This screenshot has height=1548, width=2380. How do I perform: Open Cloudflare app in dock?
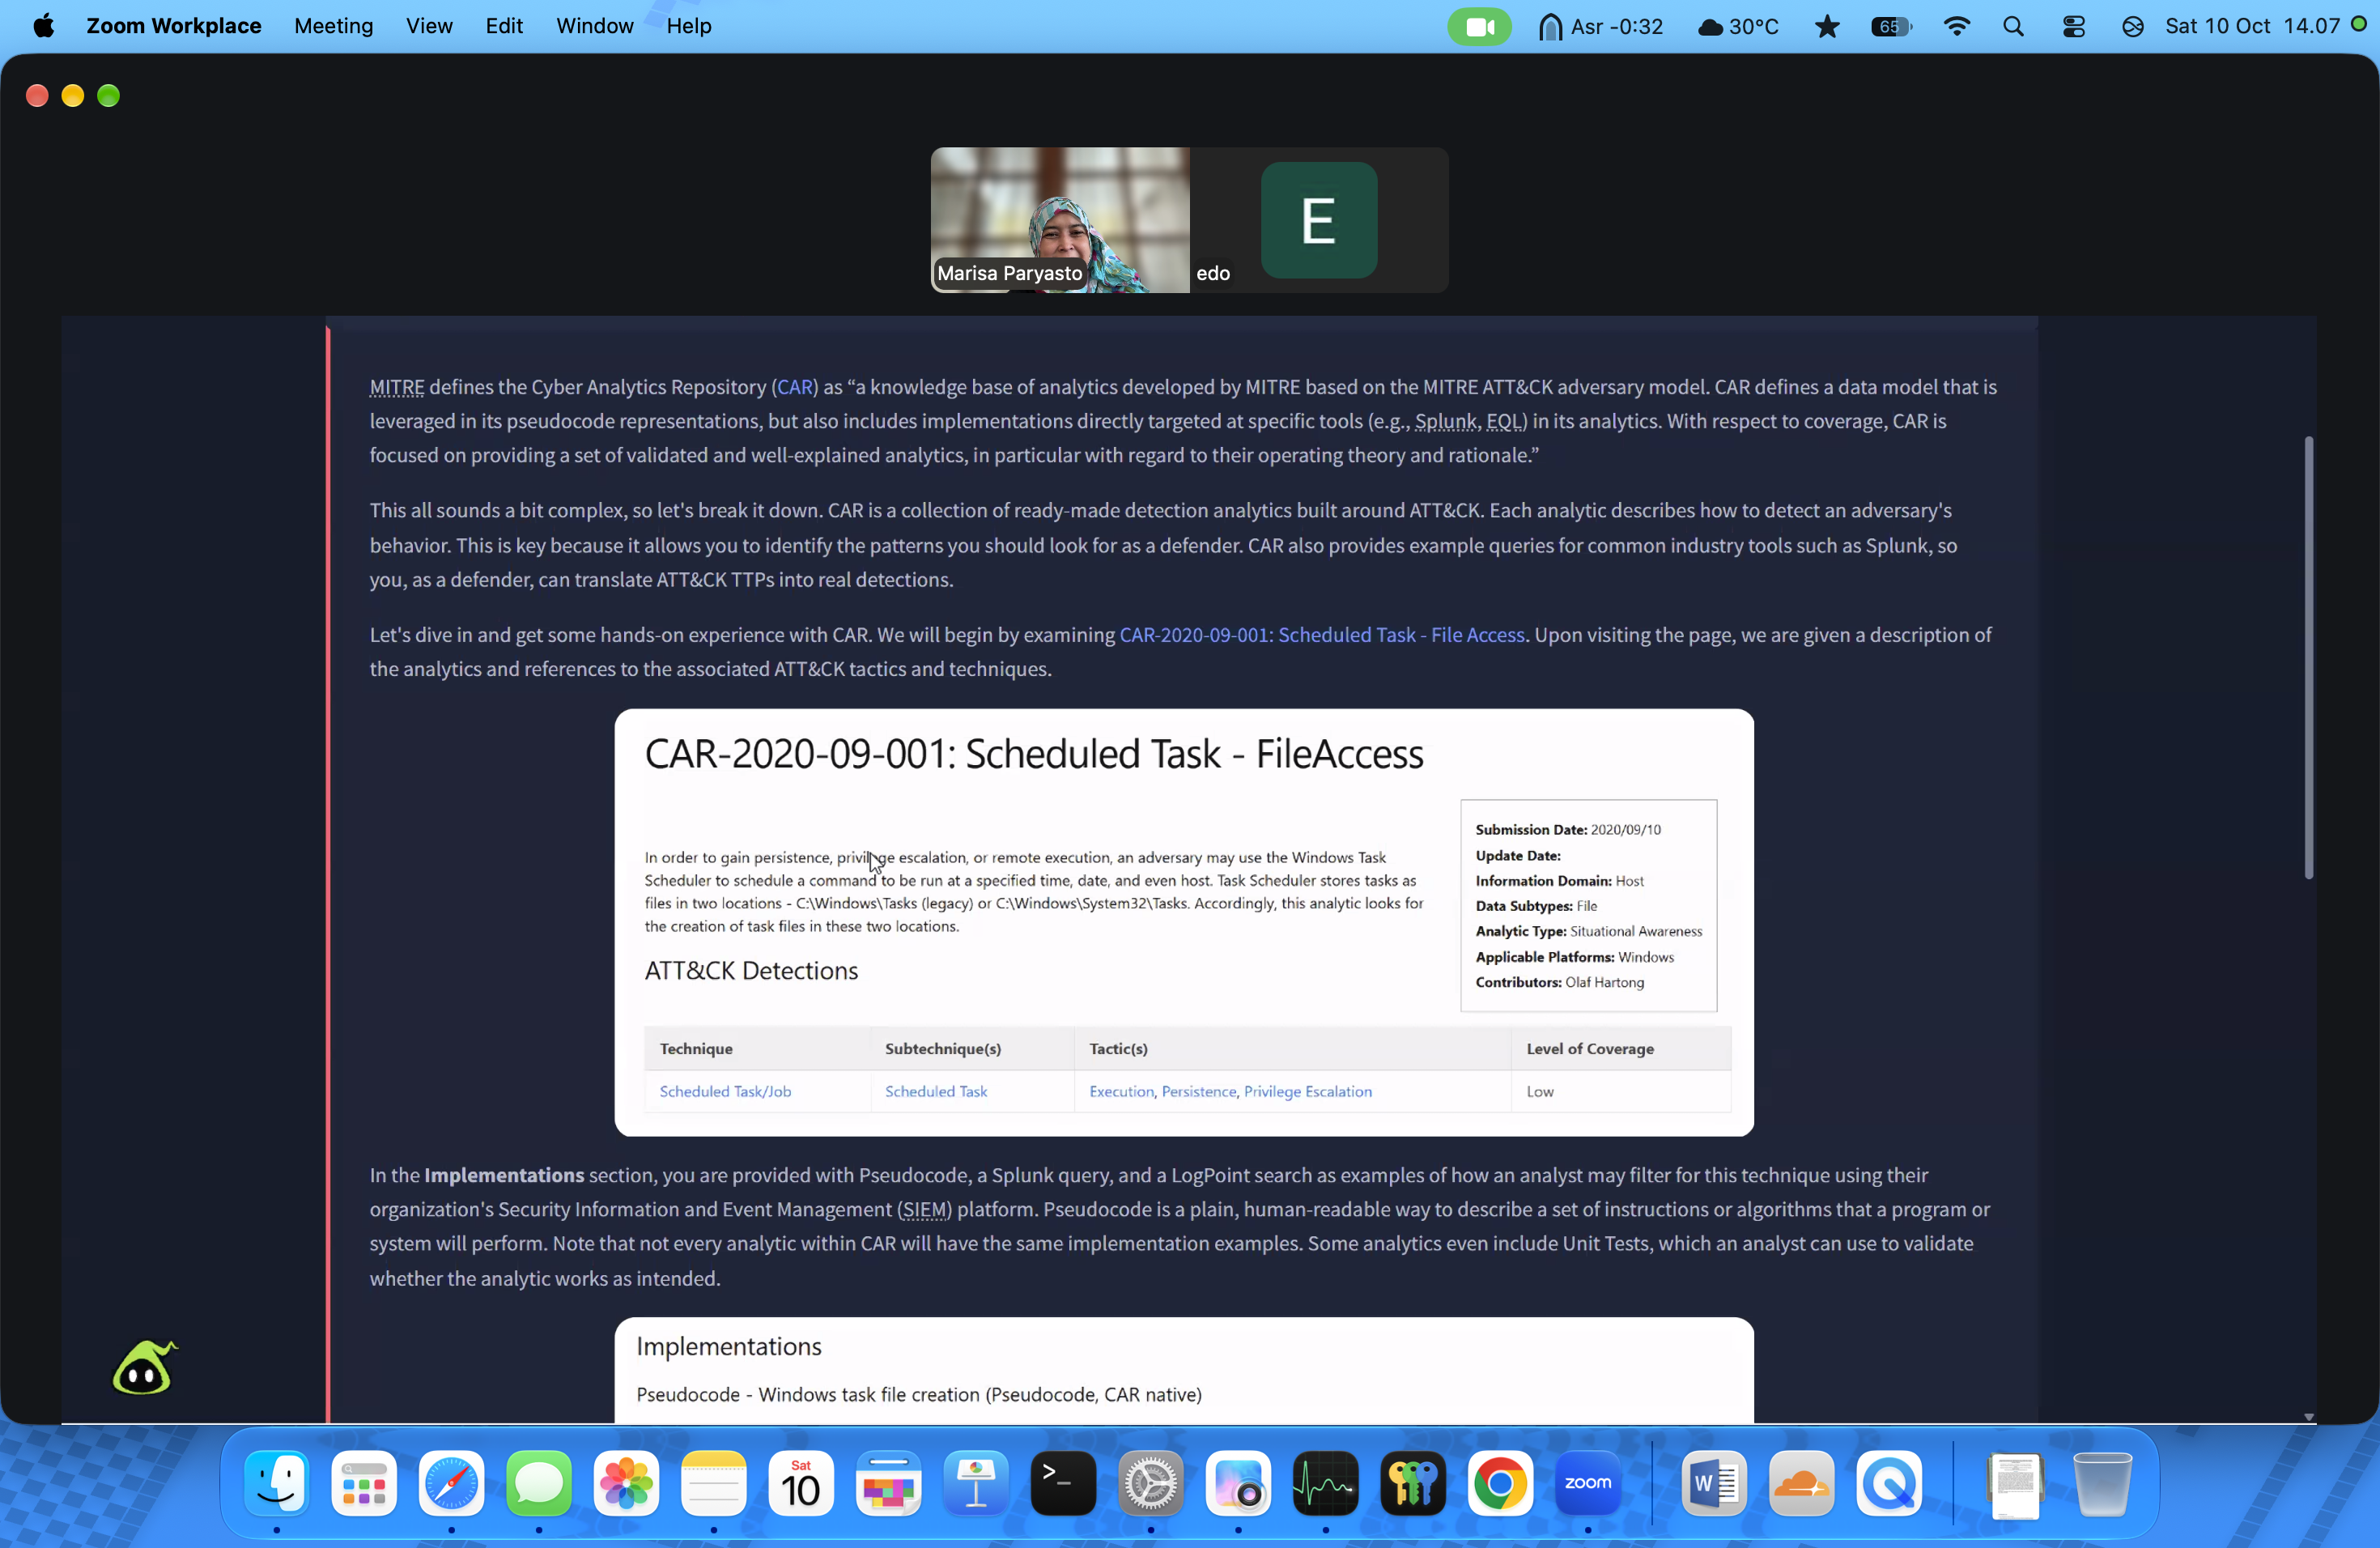click(x=1802, y=1482)
